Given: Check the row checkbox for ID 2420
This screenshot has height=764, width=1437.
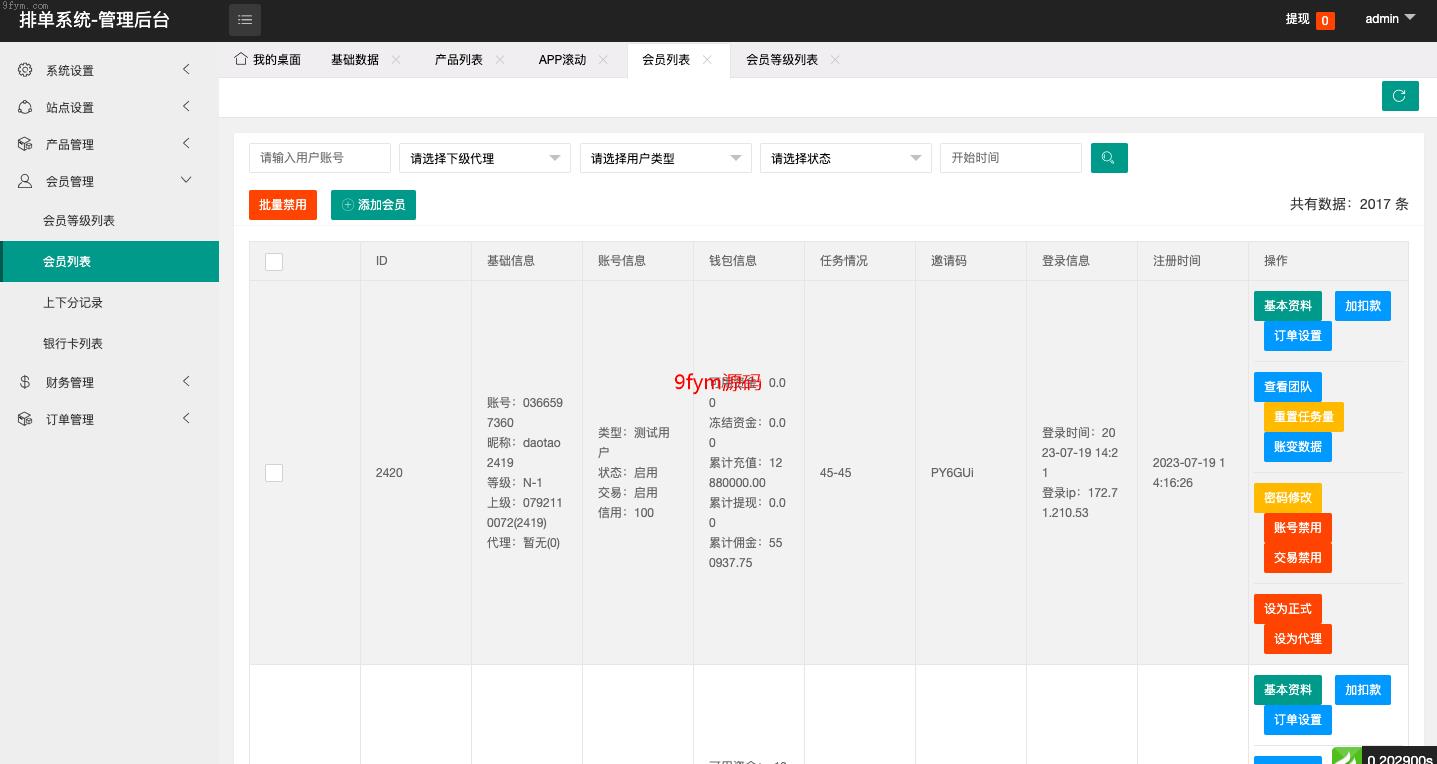Looking at the screenshot, I should coord(274,473).
